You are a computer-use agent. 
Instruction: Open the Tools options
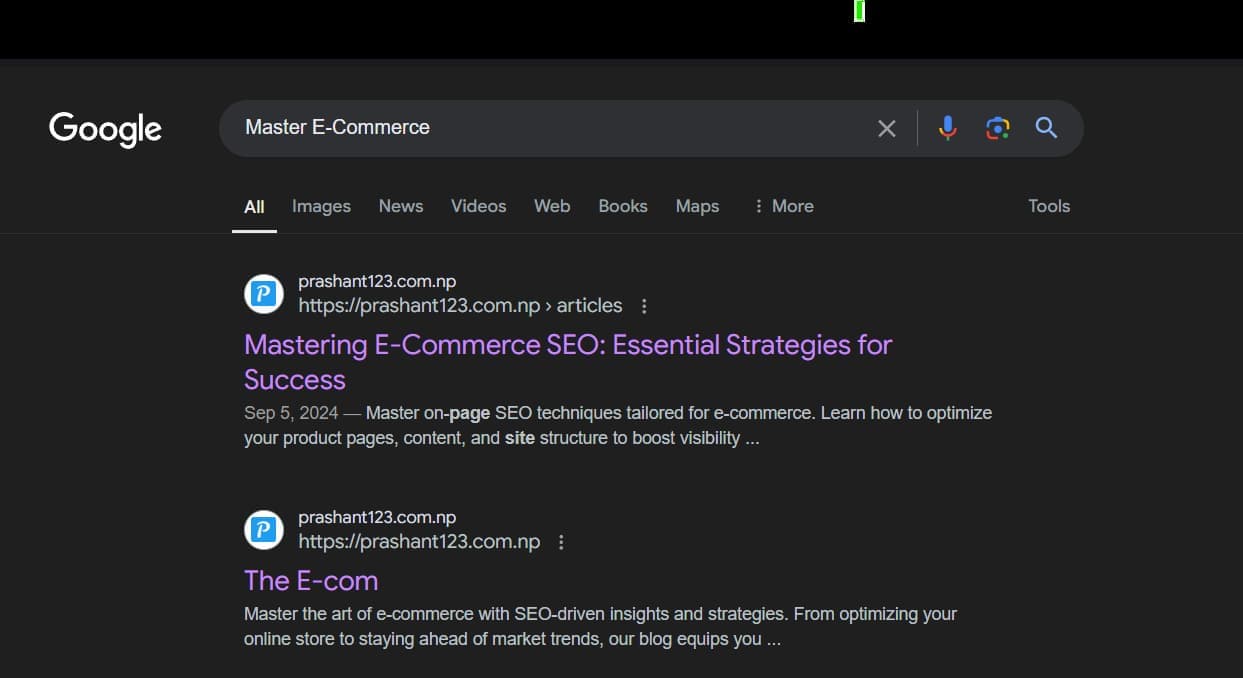tap(1049, 206)
